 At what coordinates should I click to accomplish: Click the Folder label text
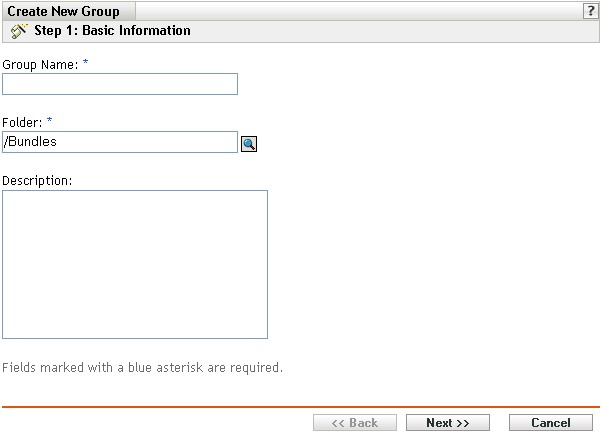(x=21, y=122)
